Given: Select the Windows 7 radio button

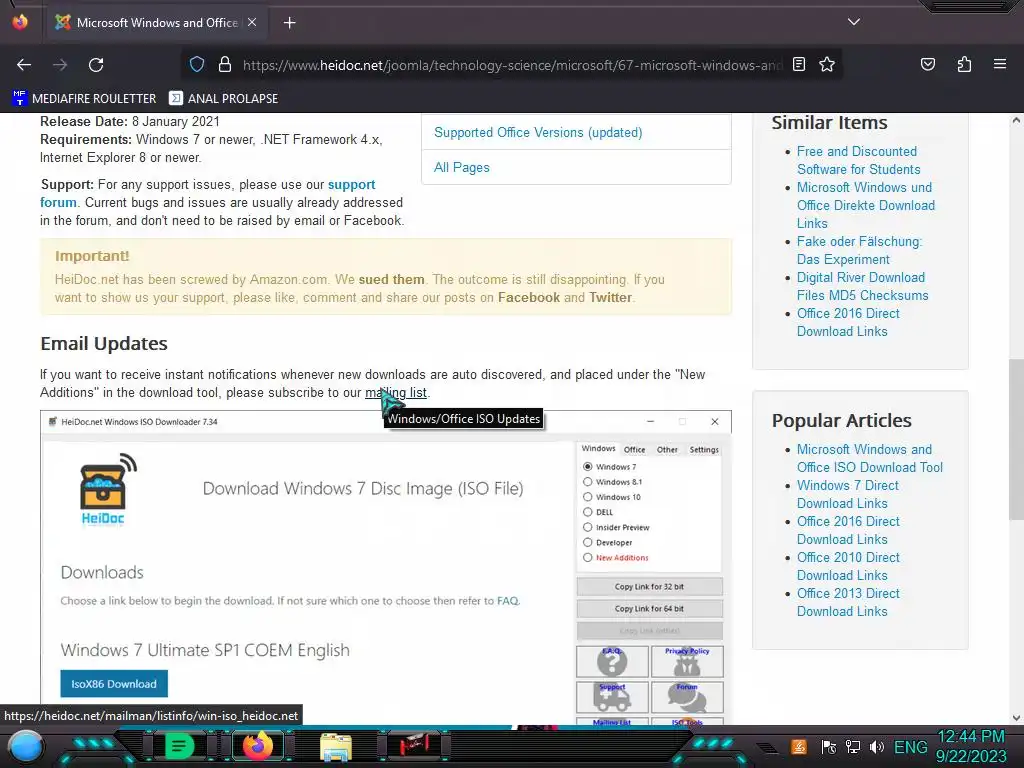Looking at the screenshot, I should 587,467.
